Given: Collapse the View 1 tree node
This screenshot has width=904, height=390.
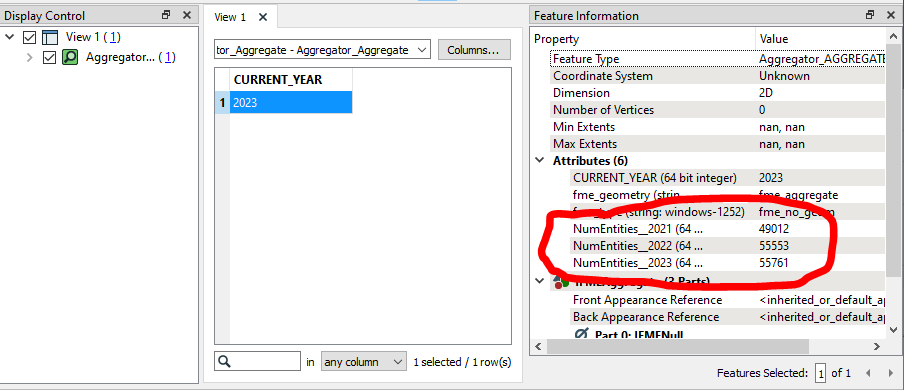Looking at the screenshot, I should click(9, 37).
